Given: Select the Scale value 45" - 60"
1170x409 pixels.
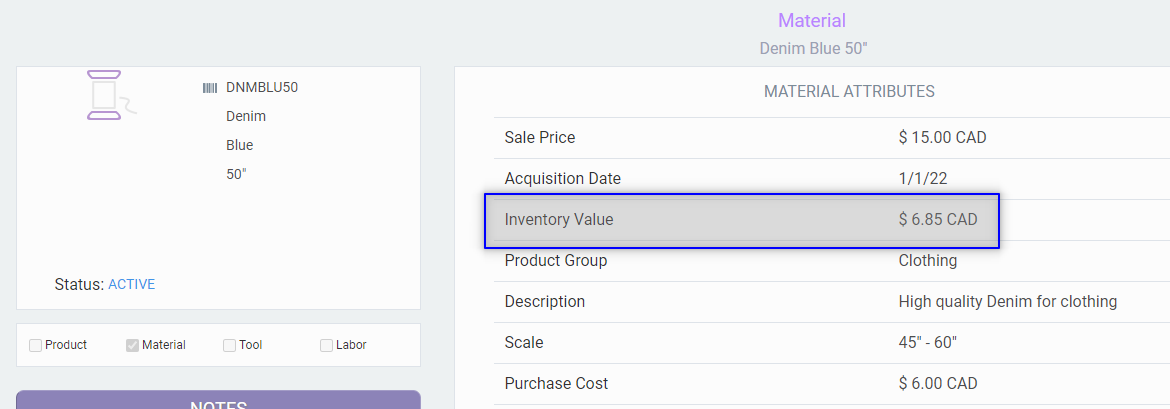Looking at the screenshot, I should pos(928,343).
